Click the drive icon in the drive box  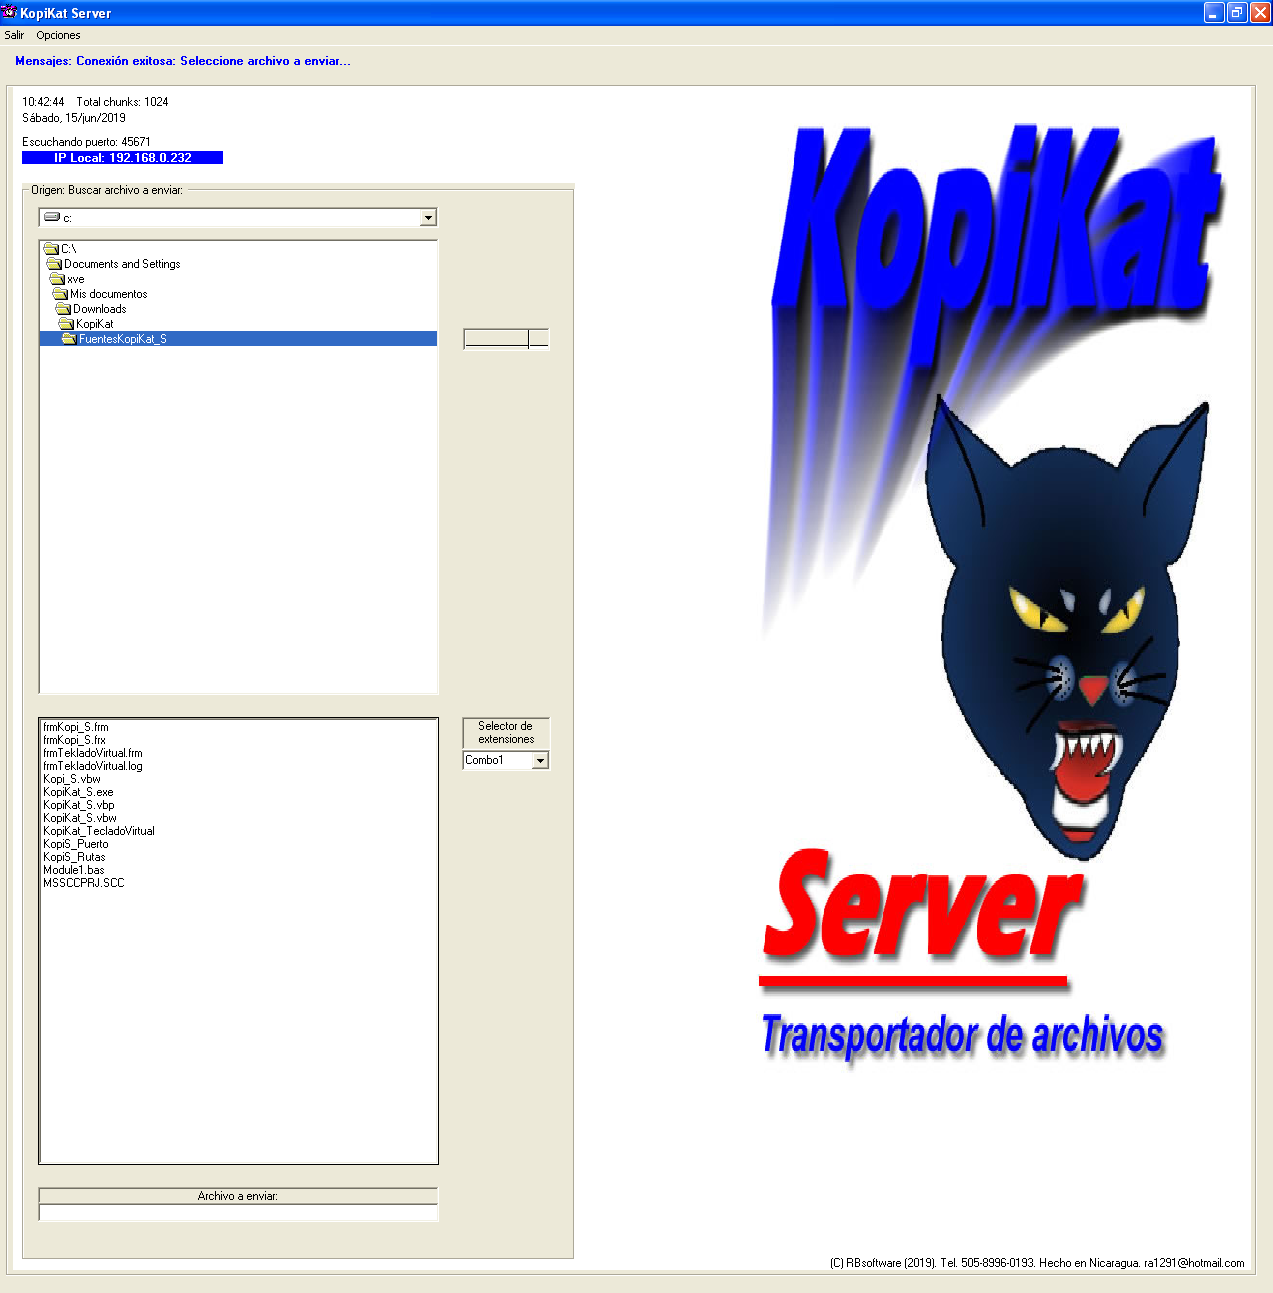tap(52, 217)
